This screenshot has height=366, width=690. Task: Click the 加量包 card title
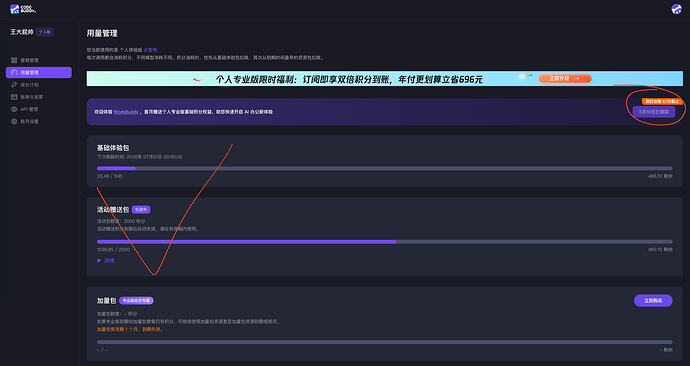(106, 301)
